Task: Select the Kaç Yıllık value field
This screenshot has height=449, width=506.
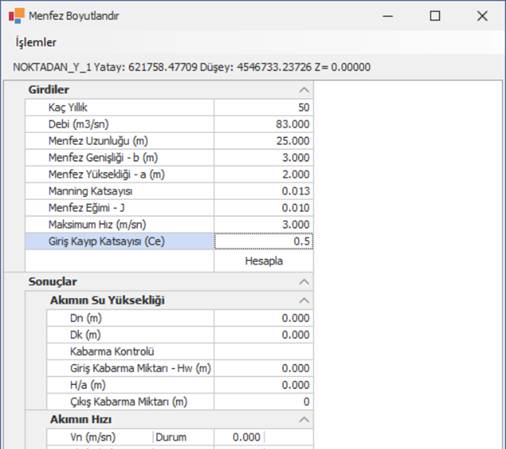Action: pos(264,107)
